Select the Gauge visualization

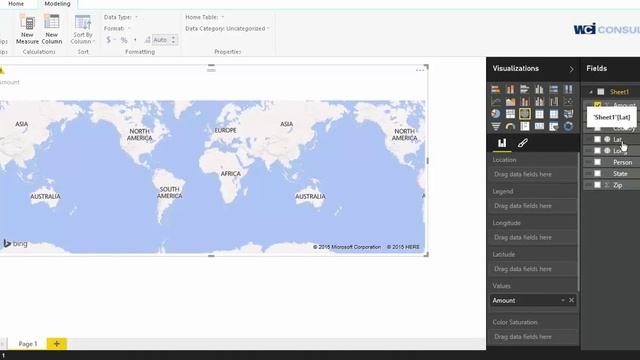pos(510,127)
